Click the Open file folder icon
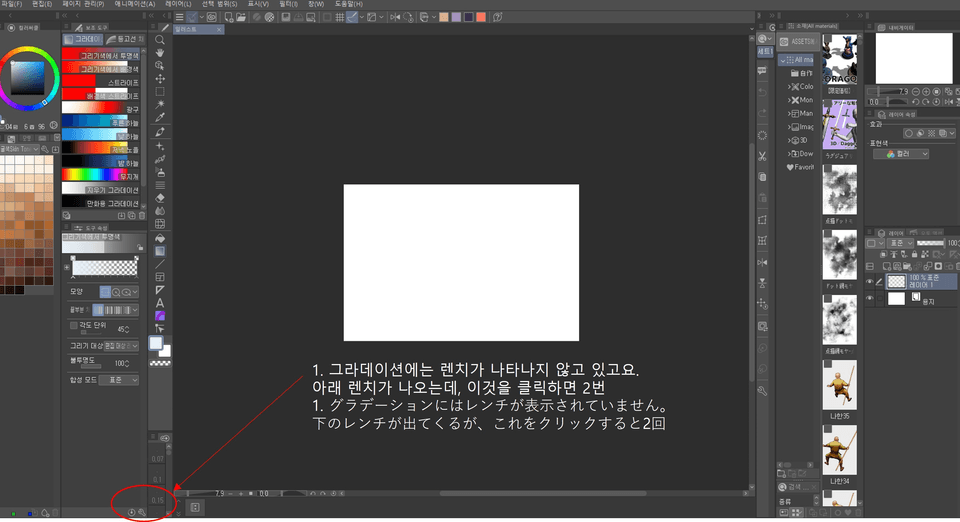Screen dimensions: 960x522 coord(241,17)
